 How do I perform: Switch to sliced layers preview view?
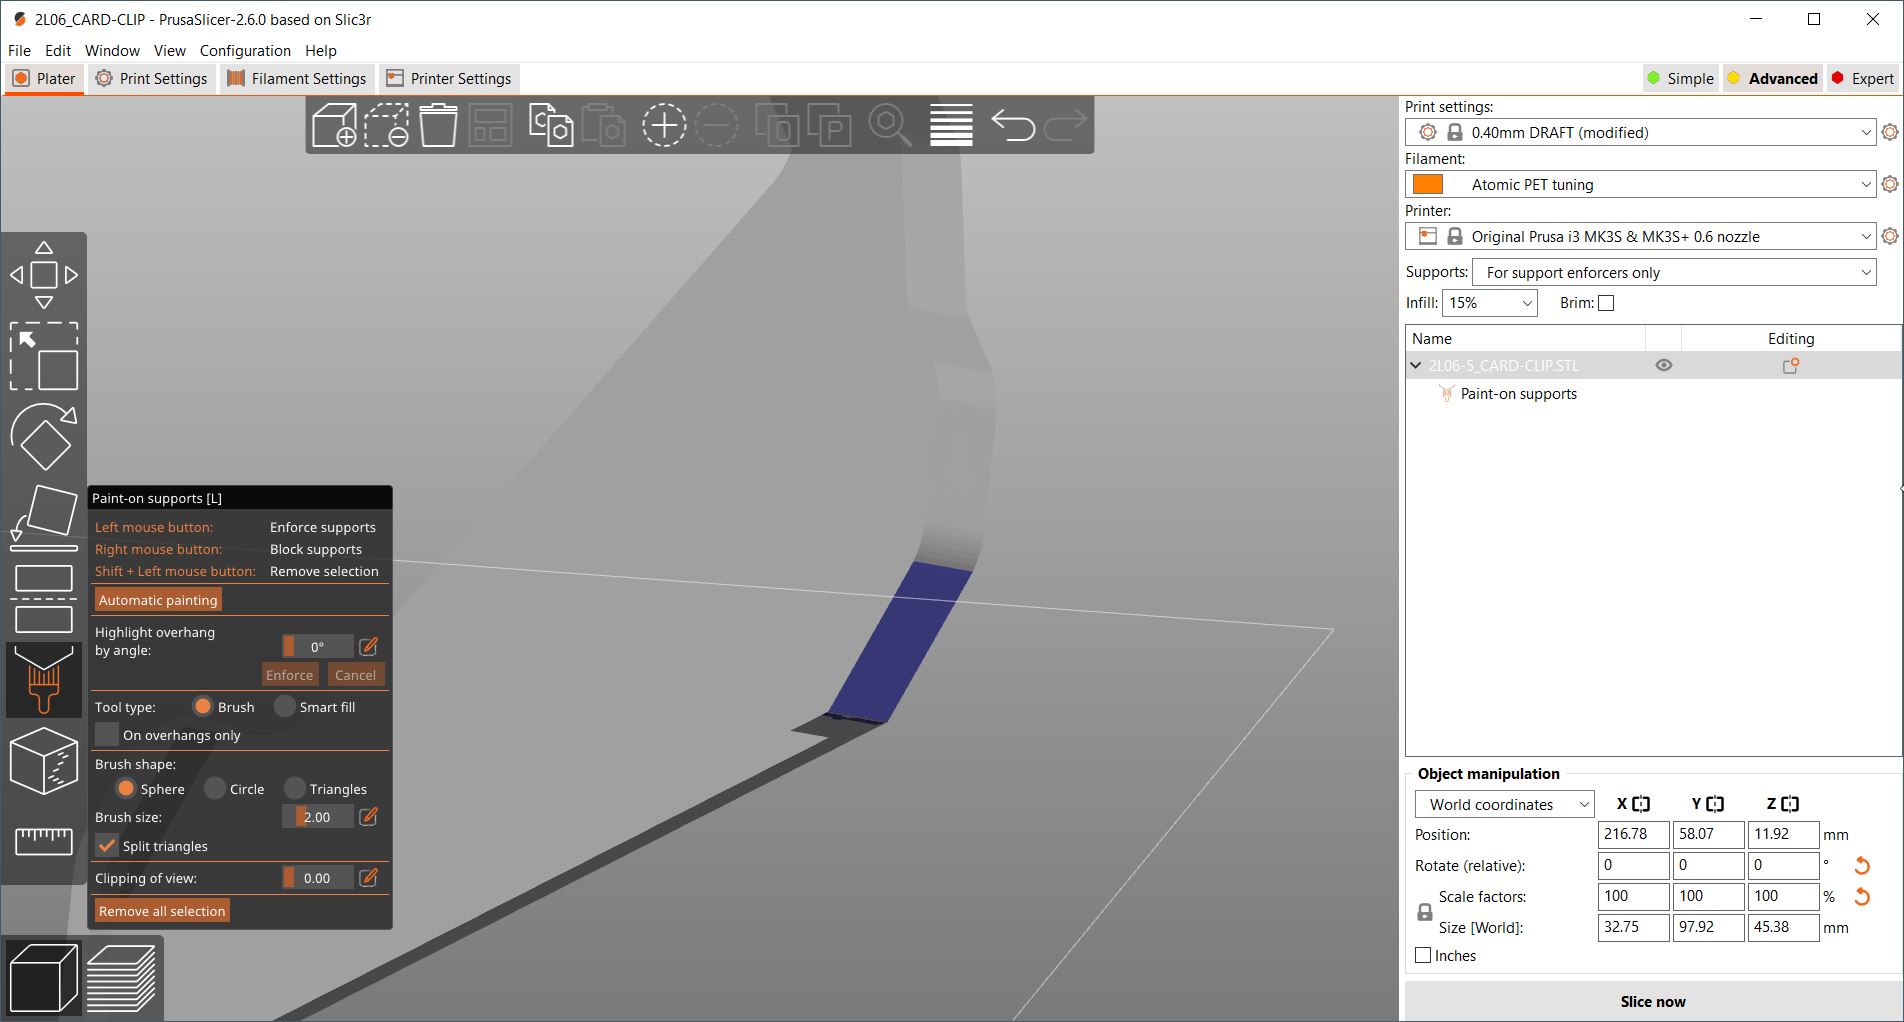(120, 978)
